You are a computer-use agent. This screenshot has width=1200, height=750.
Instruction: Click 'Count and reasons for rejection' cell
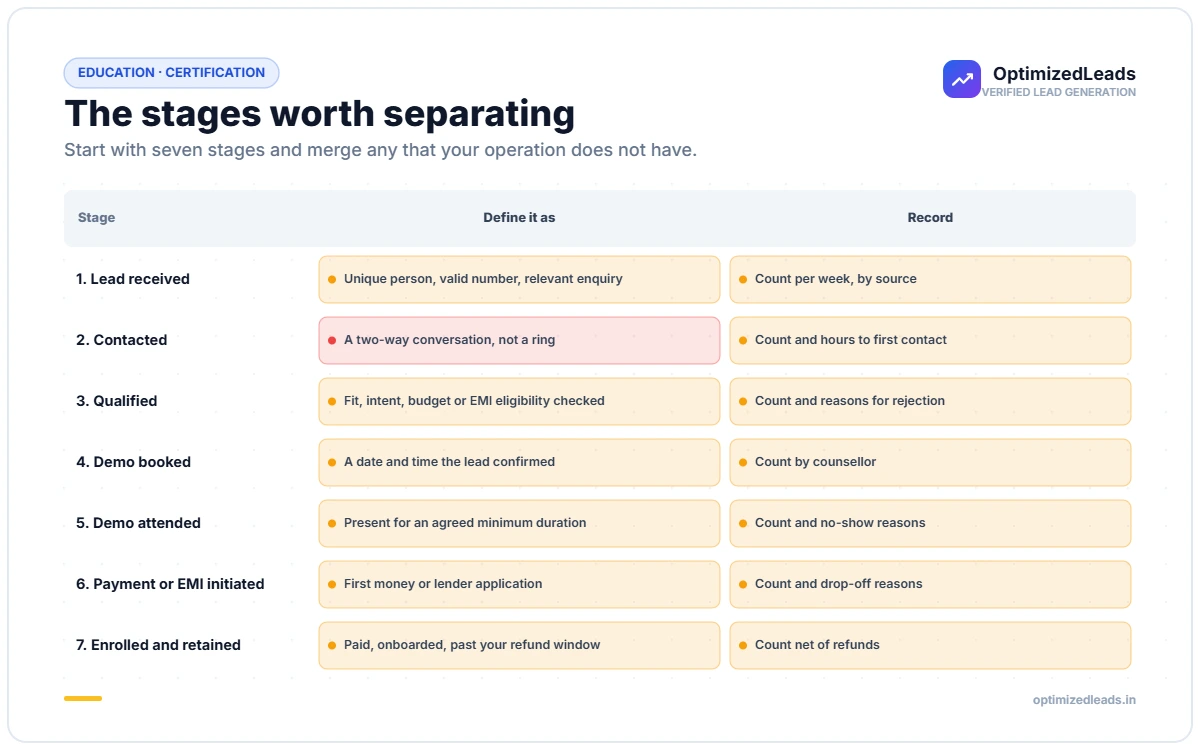click(x=930, y=401)
